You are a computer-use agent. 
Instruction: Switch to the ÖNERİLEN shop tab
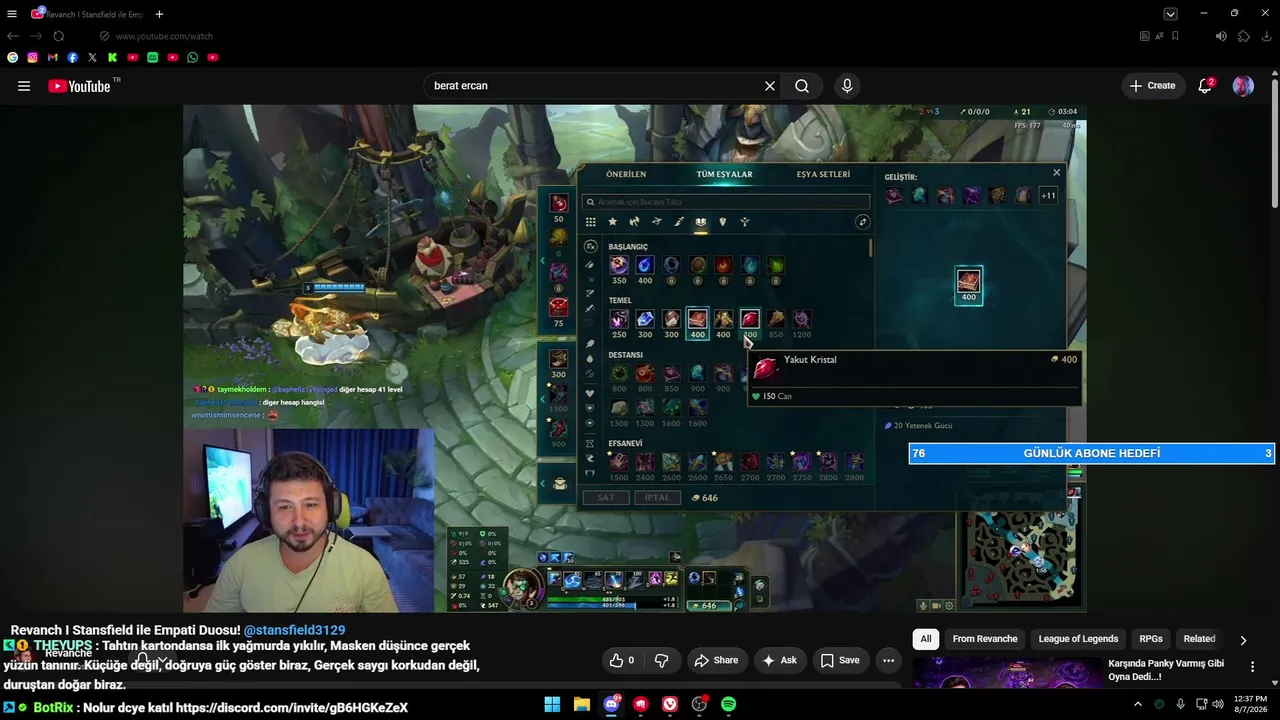tap(626, 174)
